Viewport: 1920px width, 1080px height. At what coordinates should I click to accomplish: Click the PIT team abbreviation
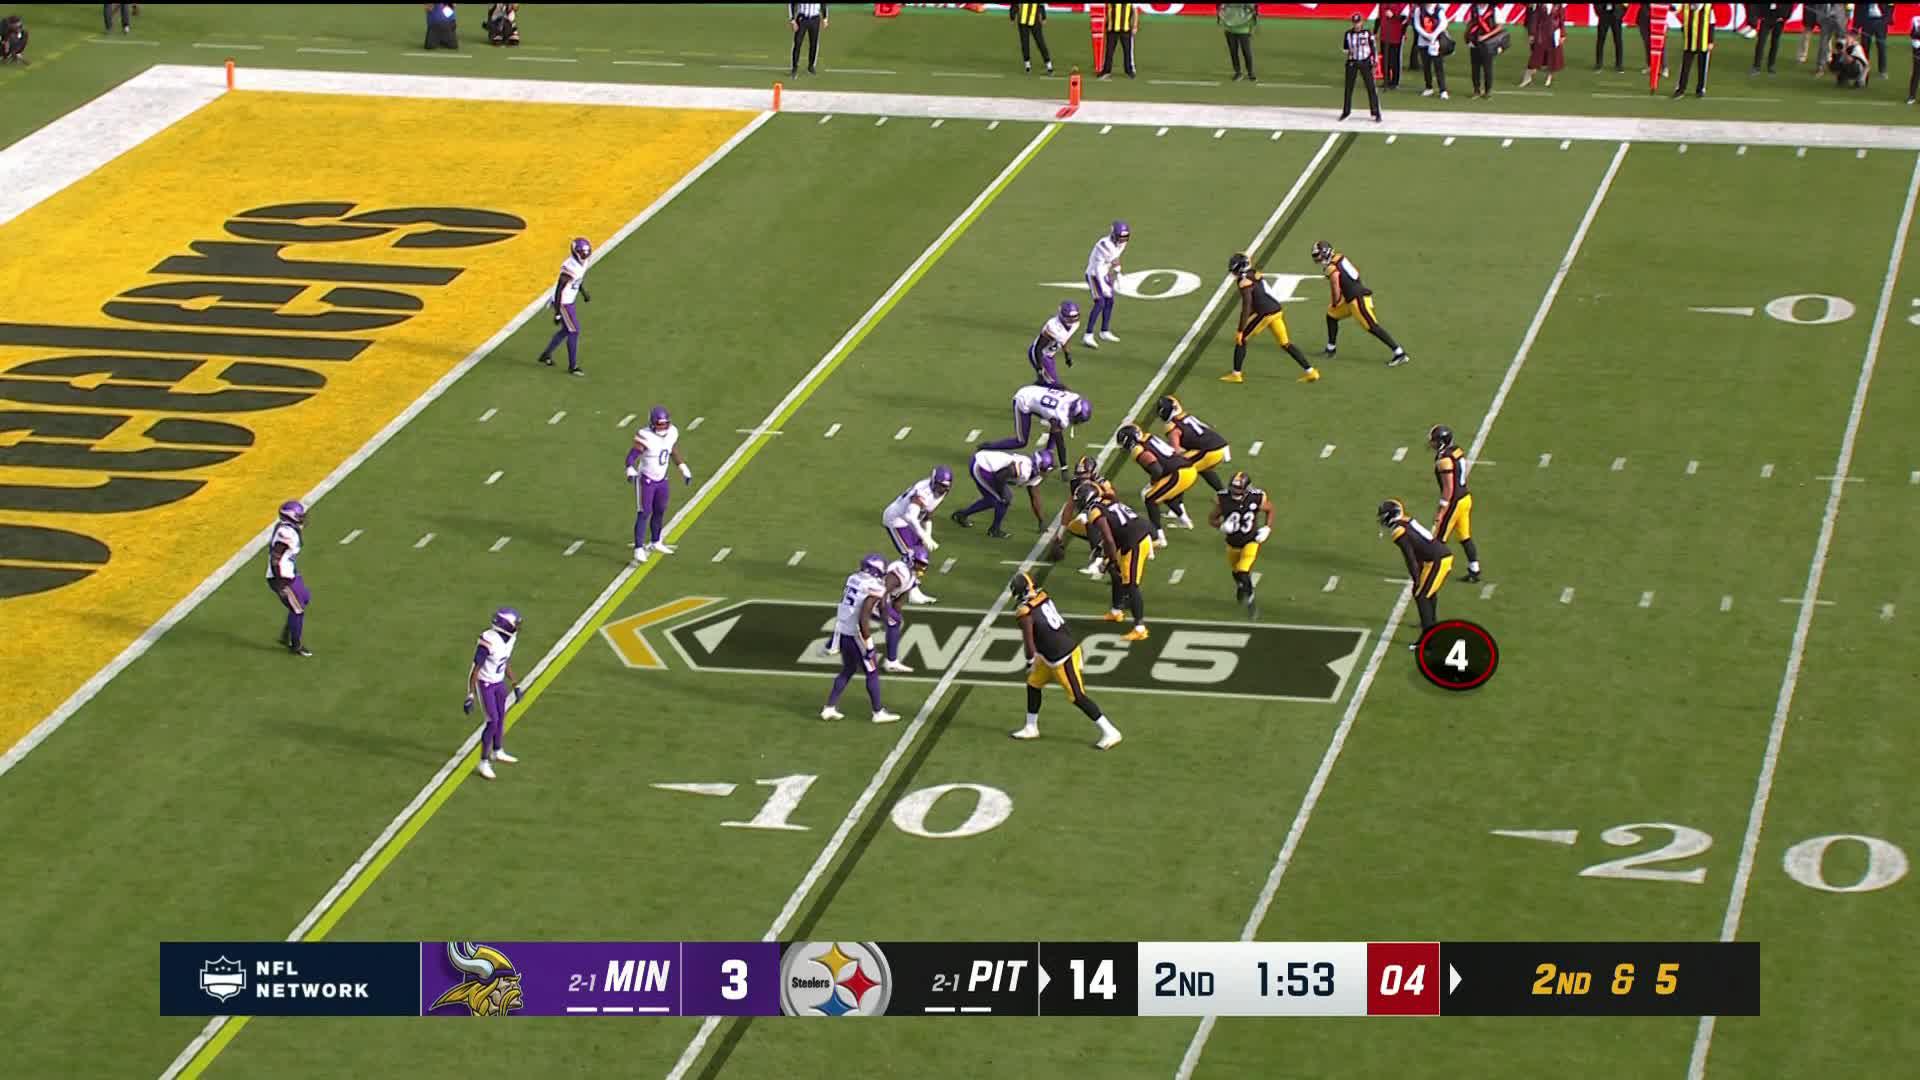[996, 976]
